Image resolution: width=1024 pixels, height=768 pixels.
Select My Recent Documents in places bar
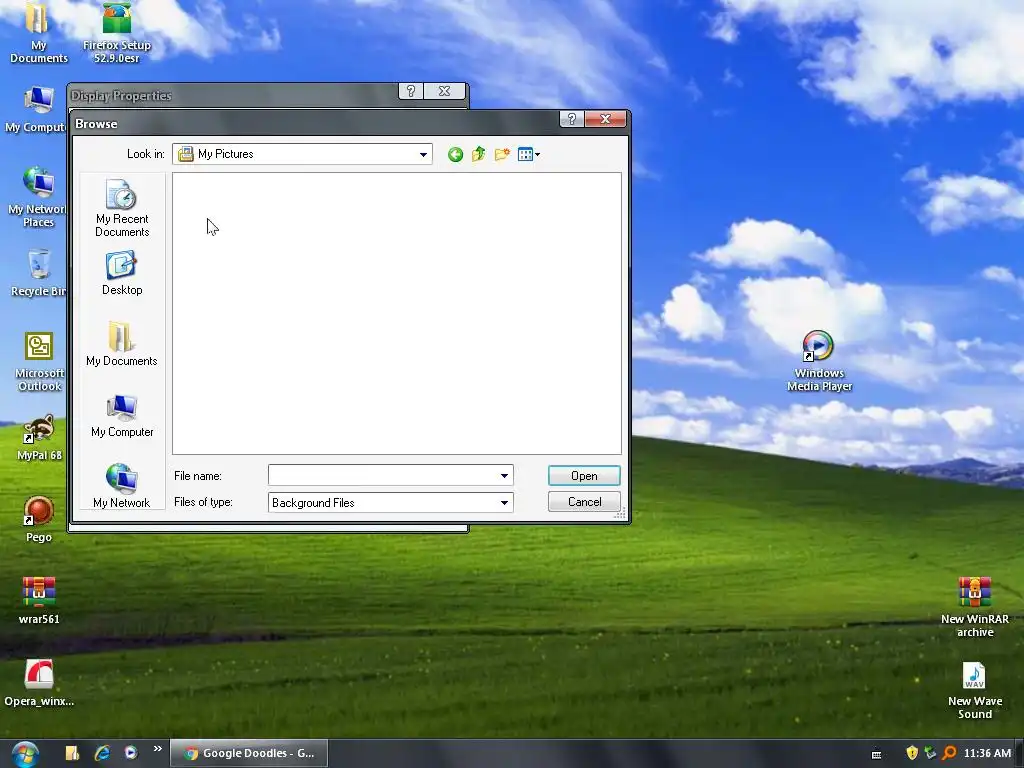(x=122, y=208)
